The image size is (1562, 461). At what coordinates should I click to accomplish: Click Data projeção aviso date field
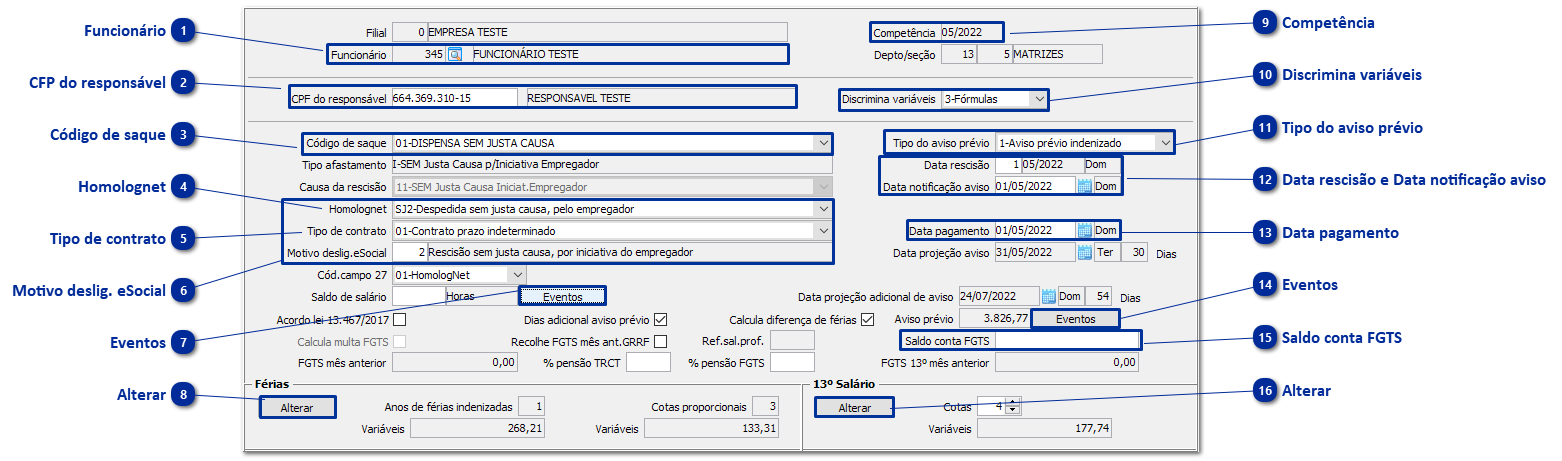[1035, 253]
